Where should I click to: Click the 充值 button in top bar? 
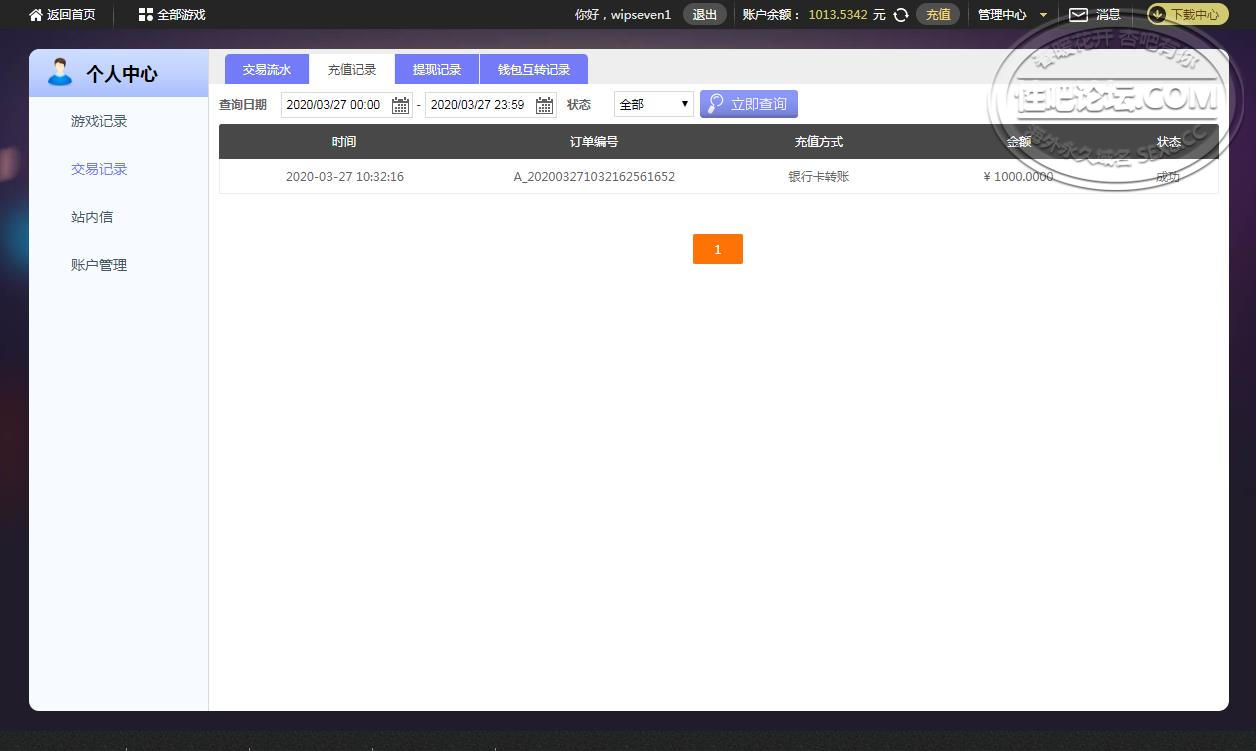(938, 15)
